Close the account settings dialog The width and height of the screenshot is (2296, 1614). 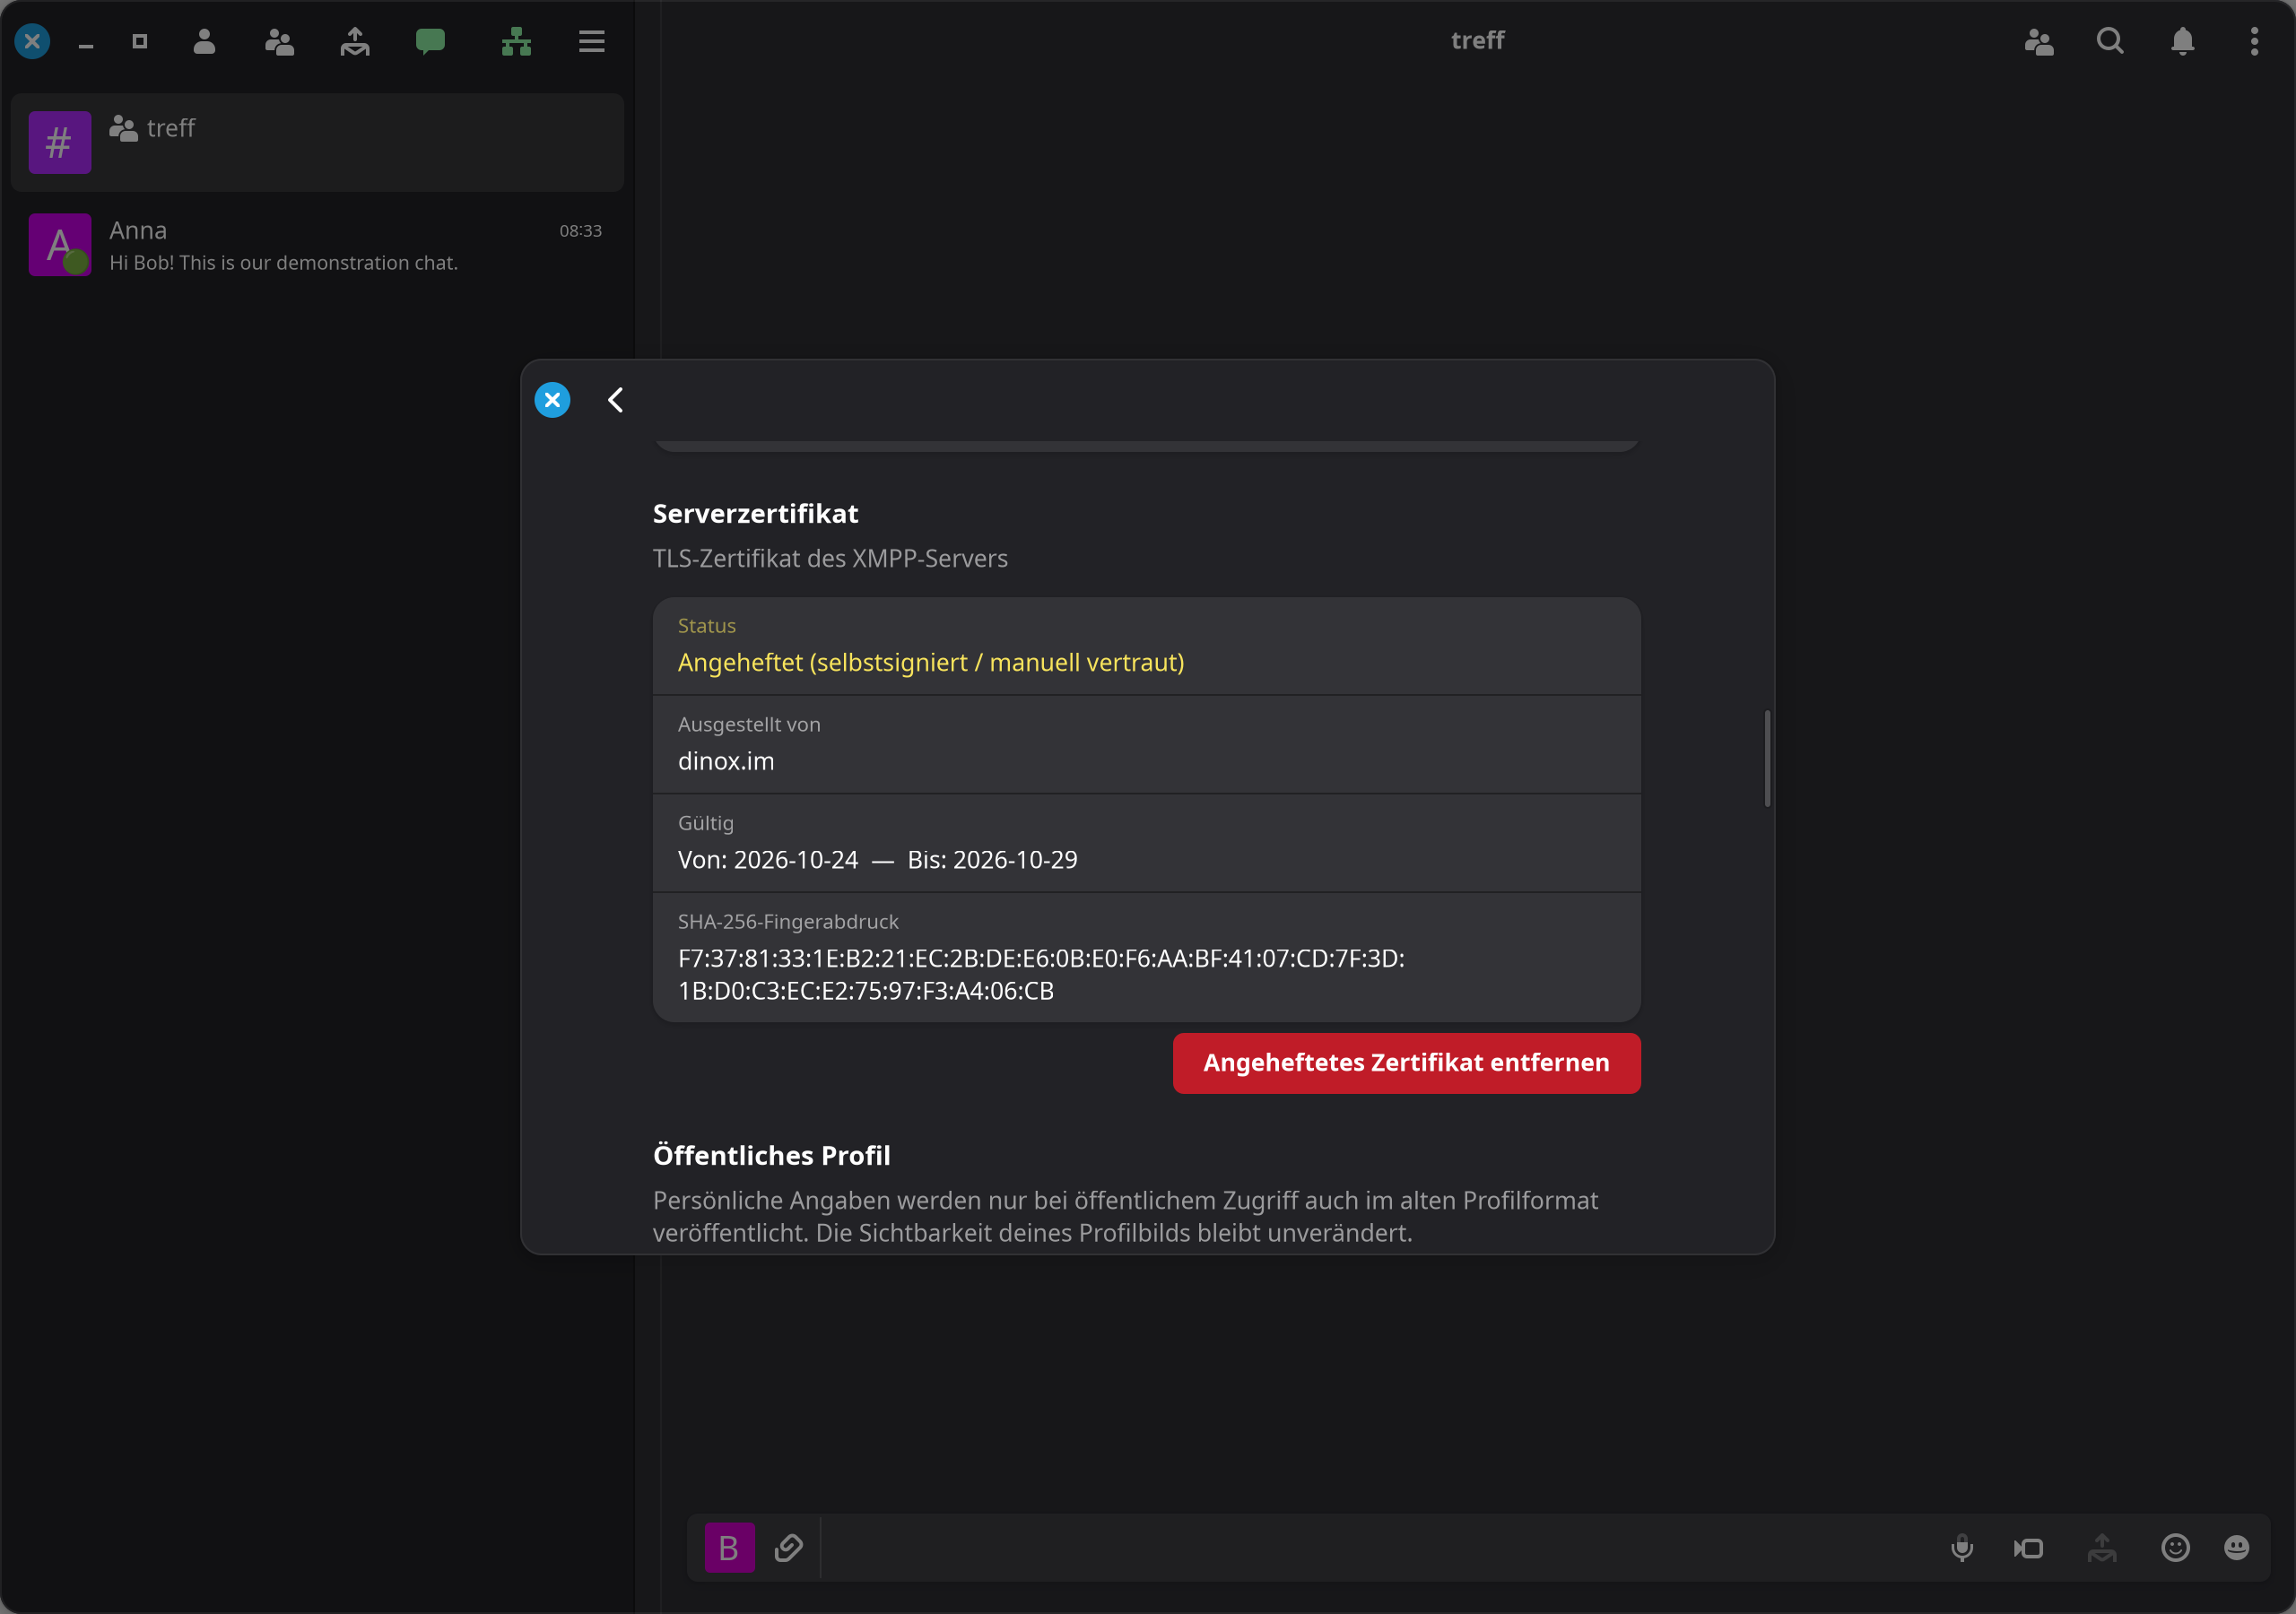point(552,400)
